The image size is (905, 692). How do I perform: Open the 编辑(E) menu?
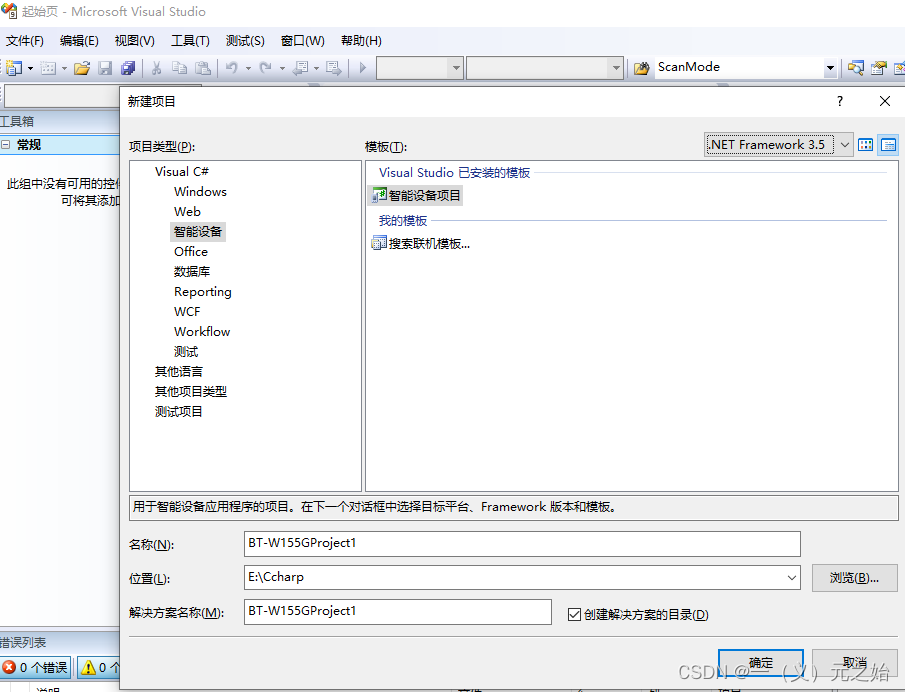[x=79, y=41]
